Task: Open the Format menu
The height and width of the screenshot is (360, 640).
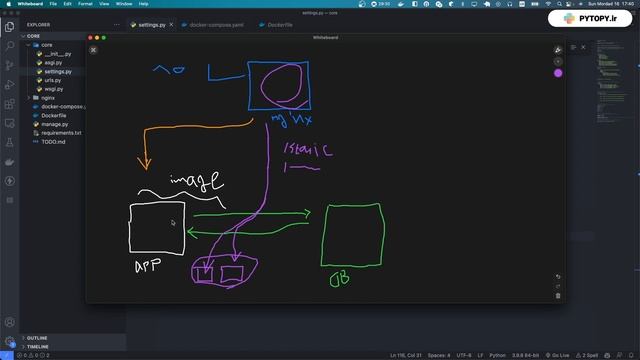Action: [x=85, y=4]
